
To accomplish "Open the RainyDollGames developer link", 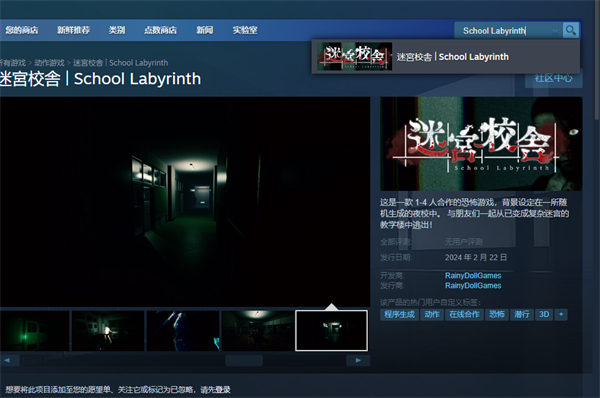I will pos(473,276).
